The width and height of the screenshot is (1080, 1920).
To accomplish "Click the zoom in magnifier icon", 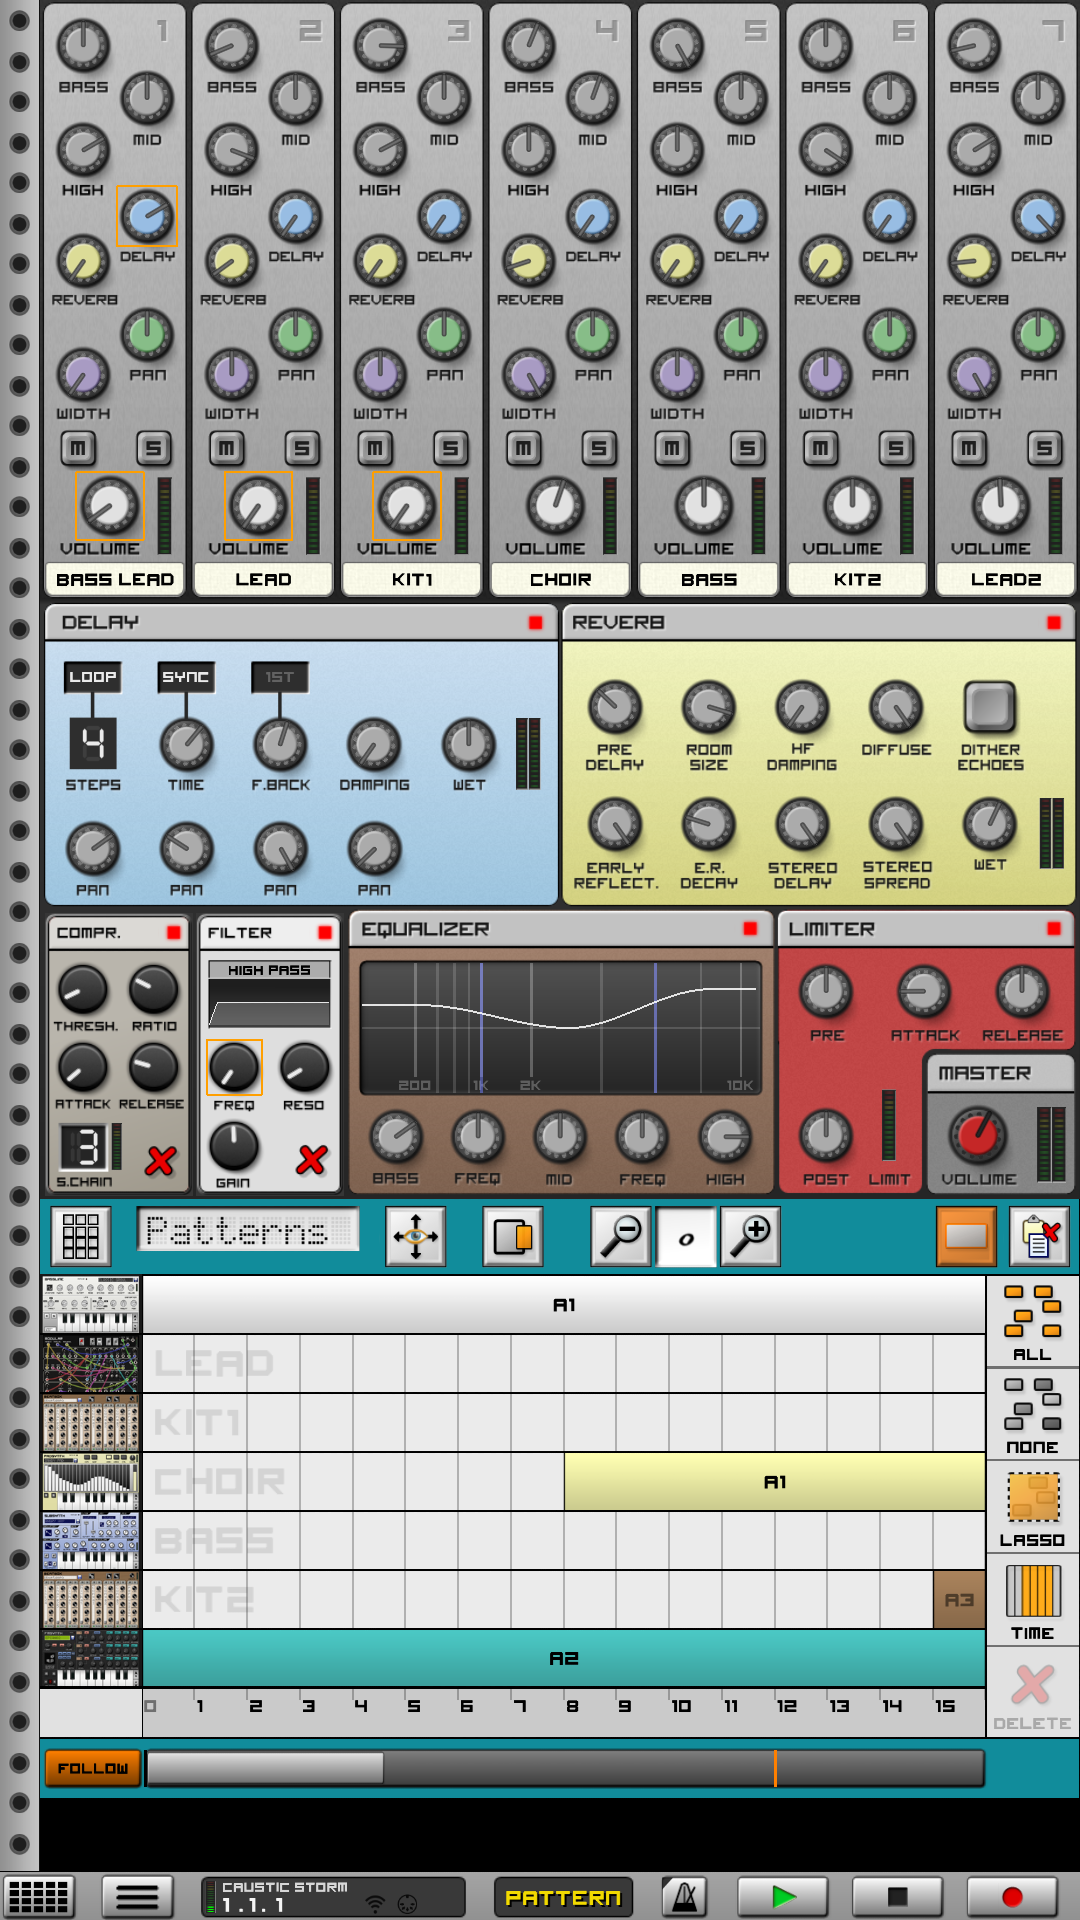I will tap(750, 1236).
